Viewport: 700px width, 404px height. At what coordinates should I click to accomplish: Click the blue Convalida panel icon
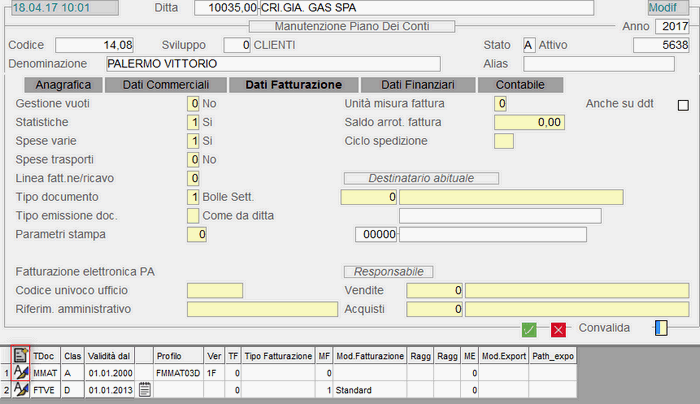[661, 328]
